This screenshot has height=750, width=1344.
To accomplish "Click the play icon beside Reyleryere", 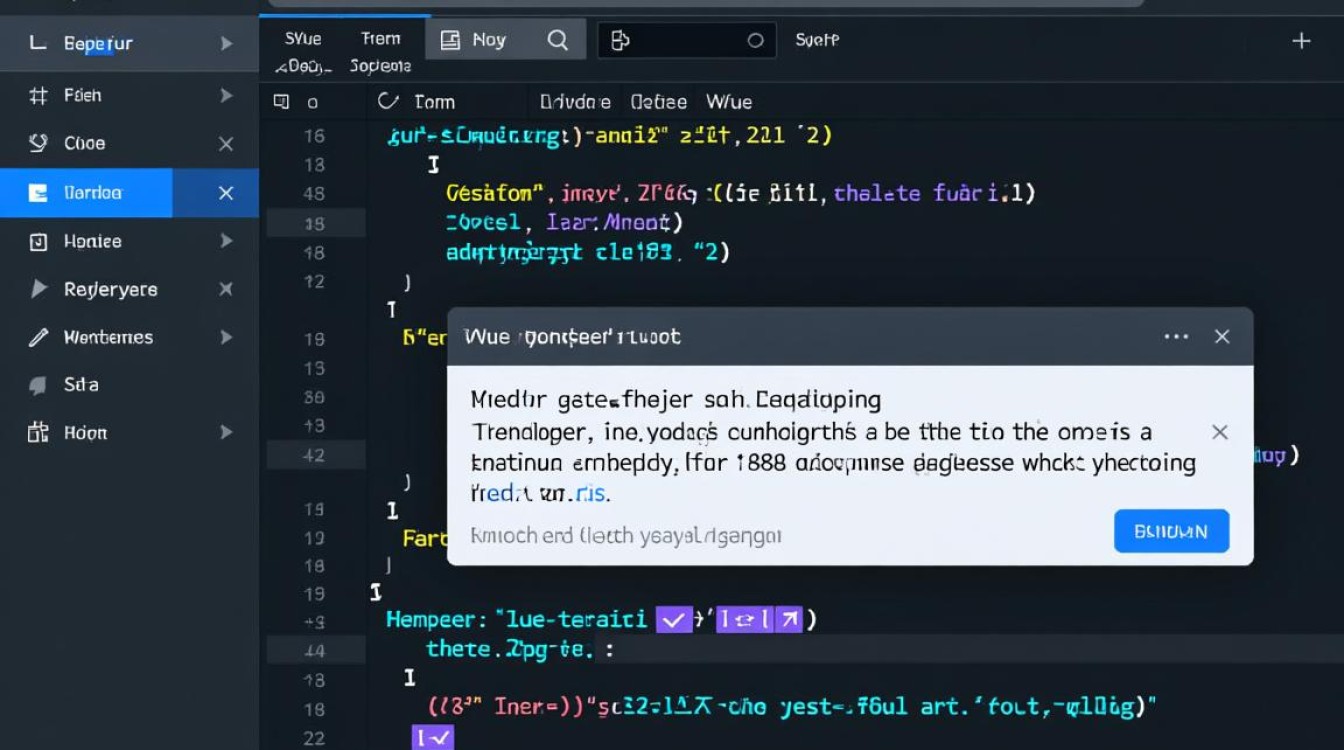I will (x=38, y=289).
